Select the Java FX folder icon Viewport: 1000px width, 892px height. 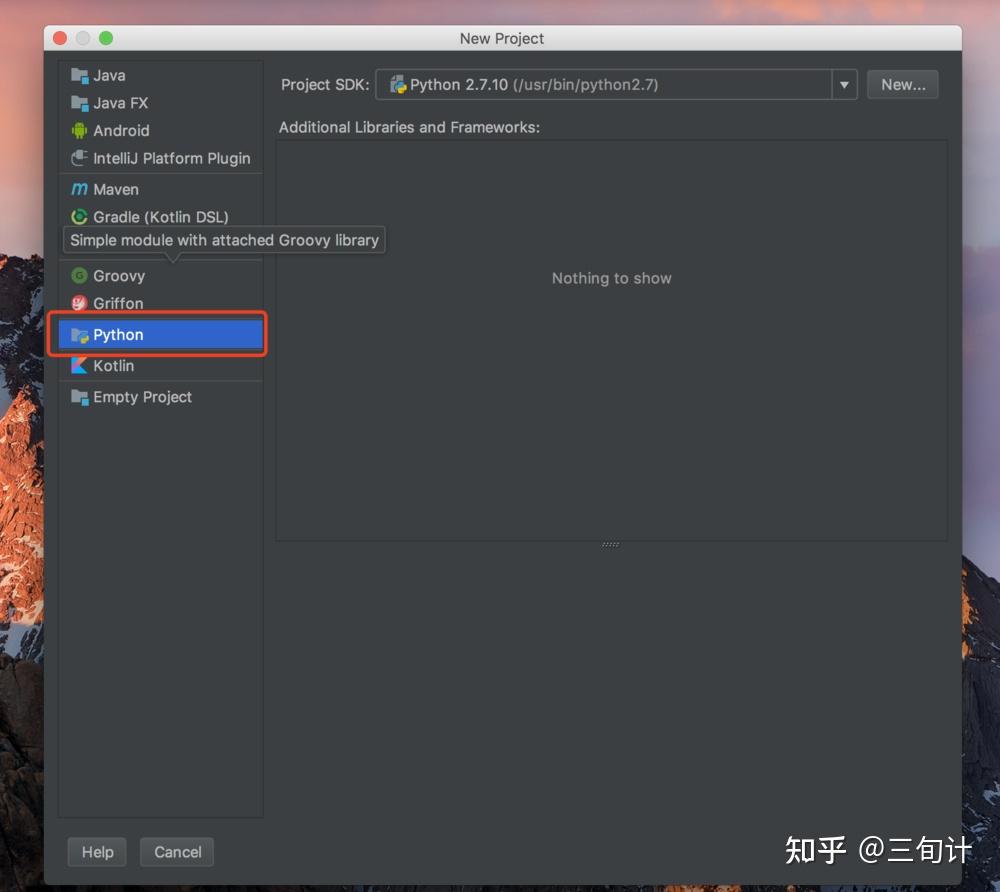tap(79, 102)
